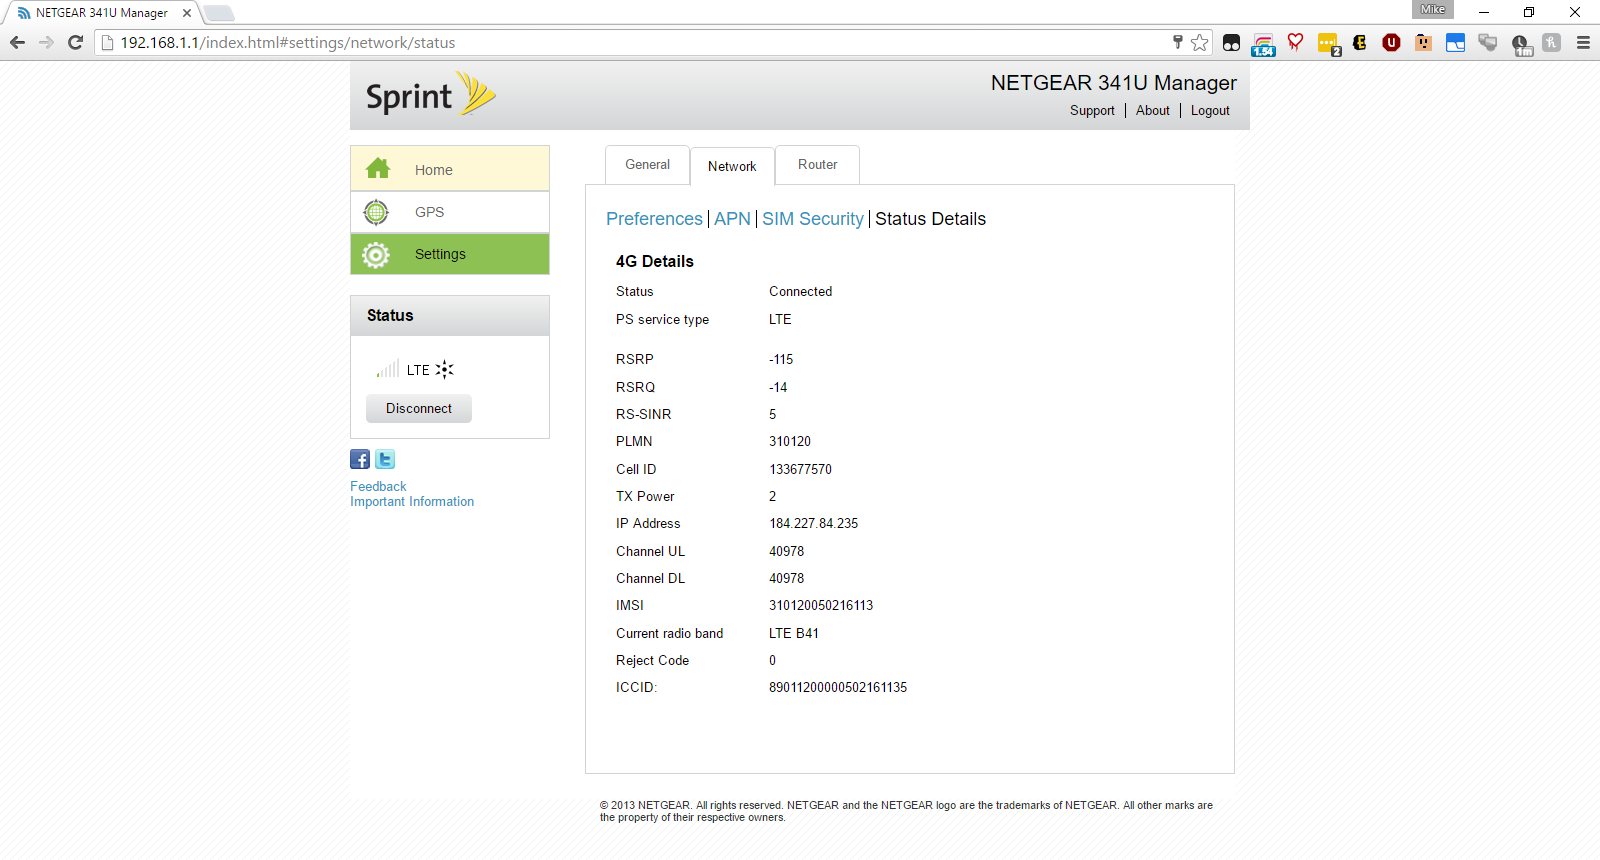This screenshot has height=860, width=1600.
Task: Click the Settings gear icon
Action: [376, 255]
